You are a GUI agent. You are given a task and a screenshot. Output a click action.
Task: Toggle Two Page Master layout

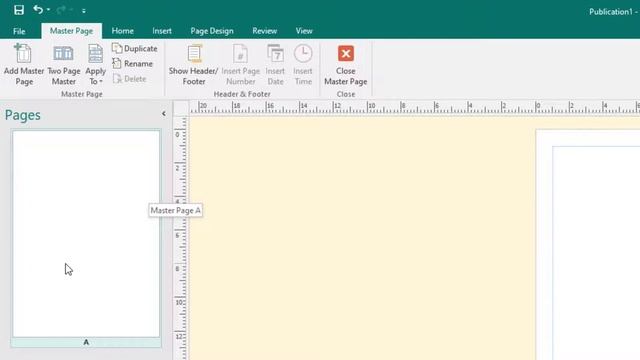pyautogui.click(x=64, y=64)
